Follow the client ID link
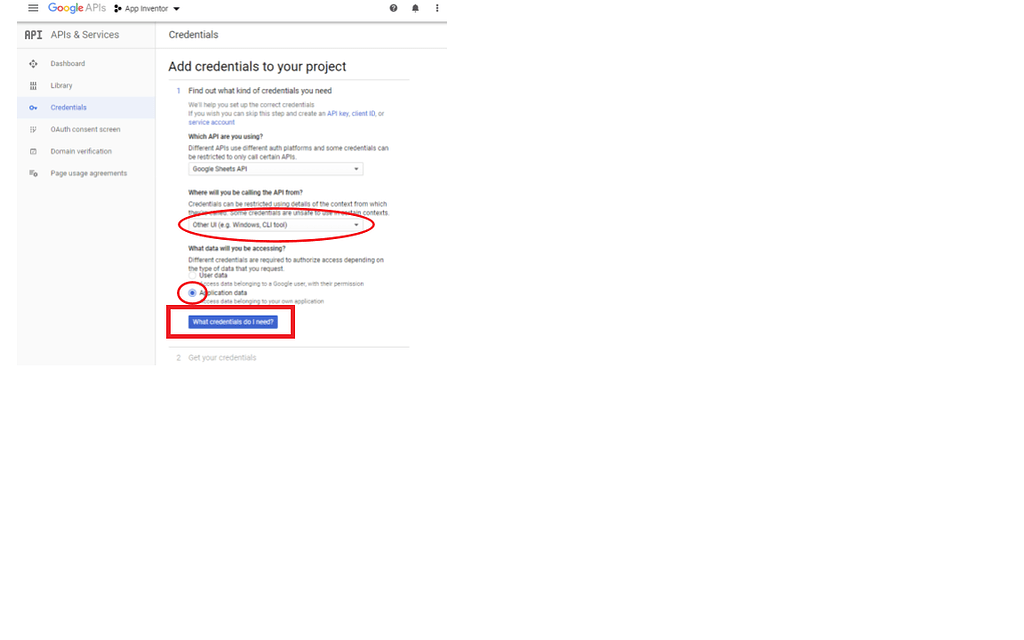The image size is (1024, 640). pos(364,114)
